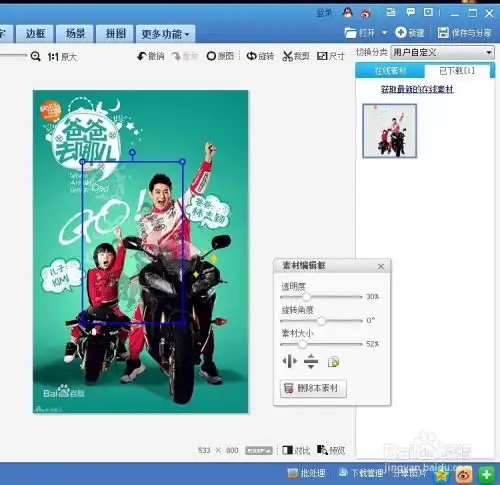Click the EXIF info button
This screenshot has width=500, height=485.
[x=259, y=450]
